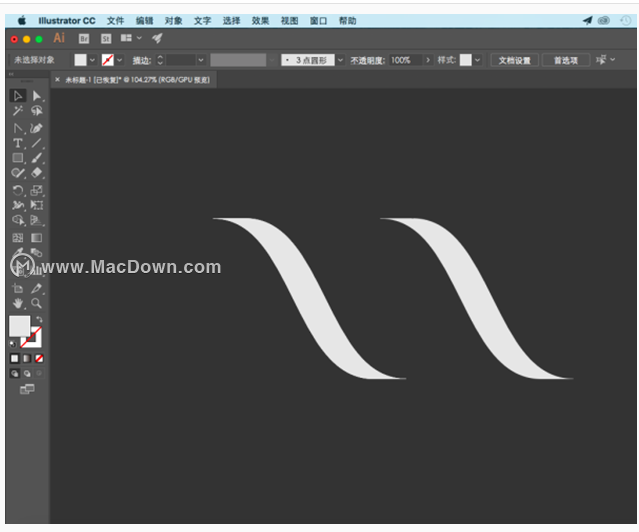Reset to default fill and stroke
The image size is (639, 532).
click(13, 344)
